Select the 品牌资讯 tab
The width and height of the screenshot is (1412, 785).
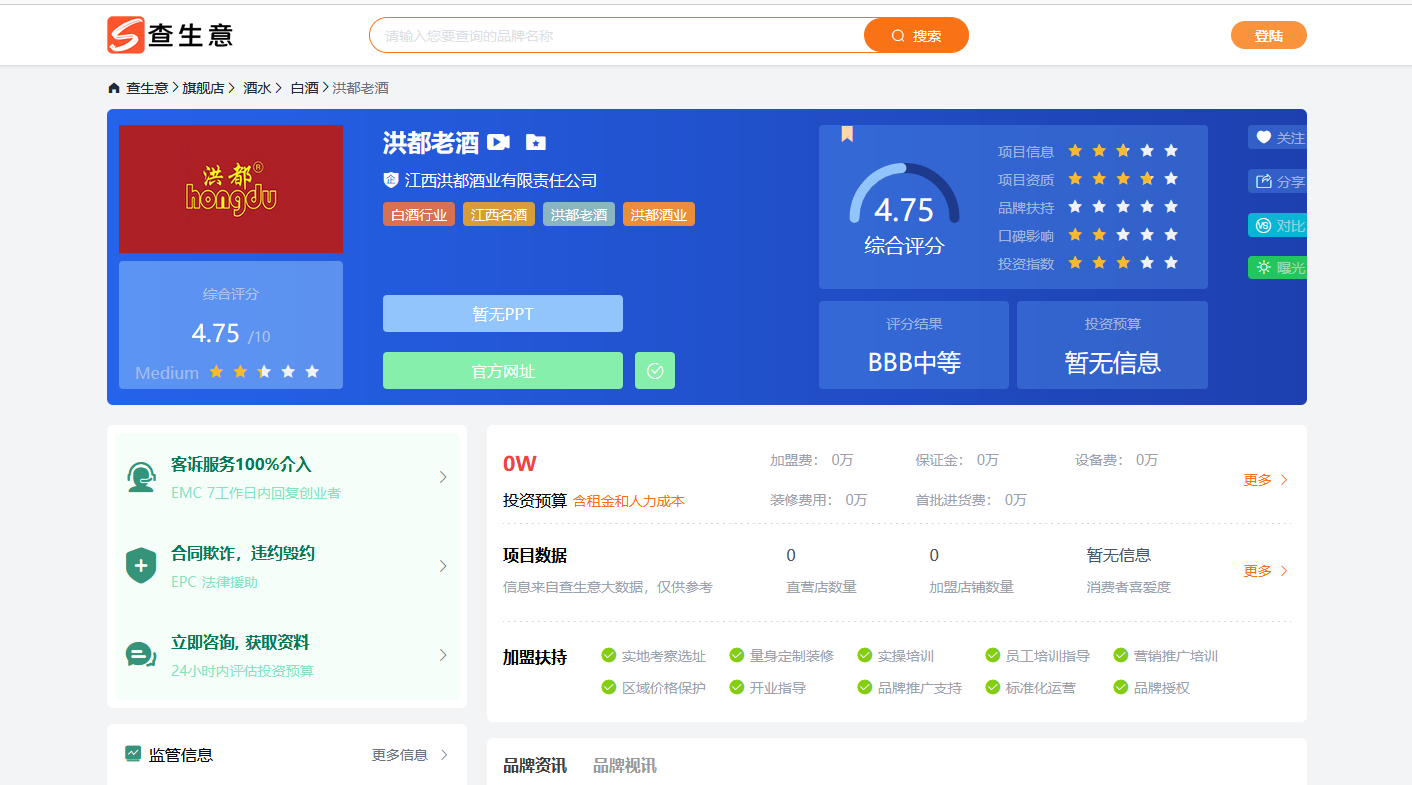click(535, 766)
